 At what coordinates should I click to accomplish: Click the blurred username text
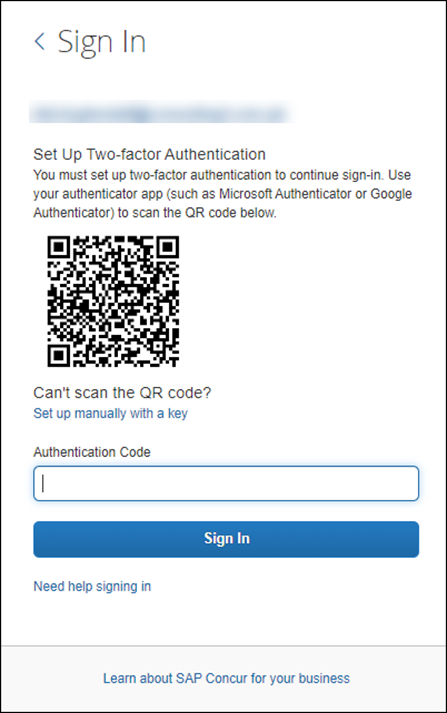point(159,113)
